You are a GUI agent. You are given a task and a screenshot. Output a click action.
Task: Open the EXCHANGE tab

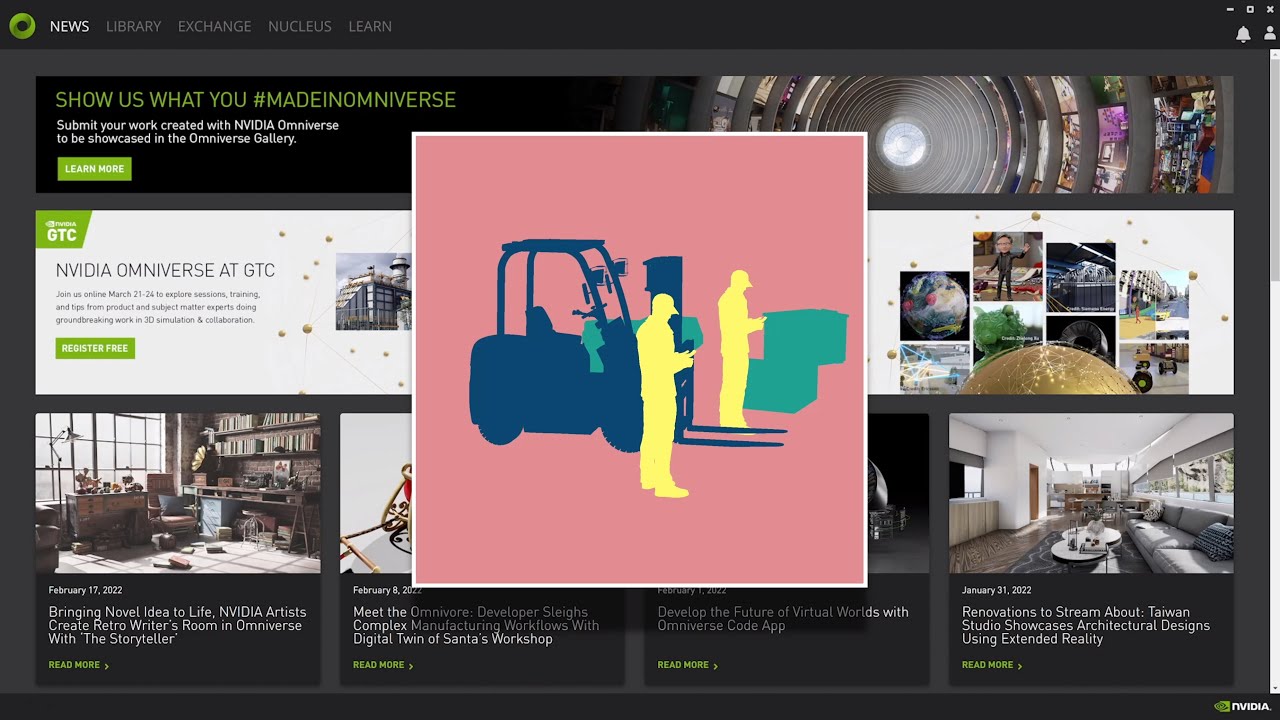tap(214, 26)
